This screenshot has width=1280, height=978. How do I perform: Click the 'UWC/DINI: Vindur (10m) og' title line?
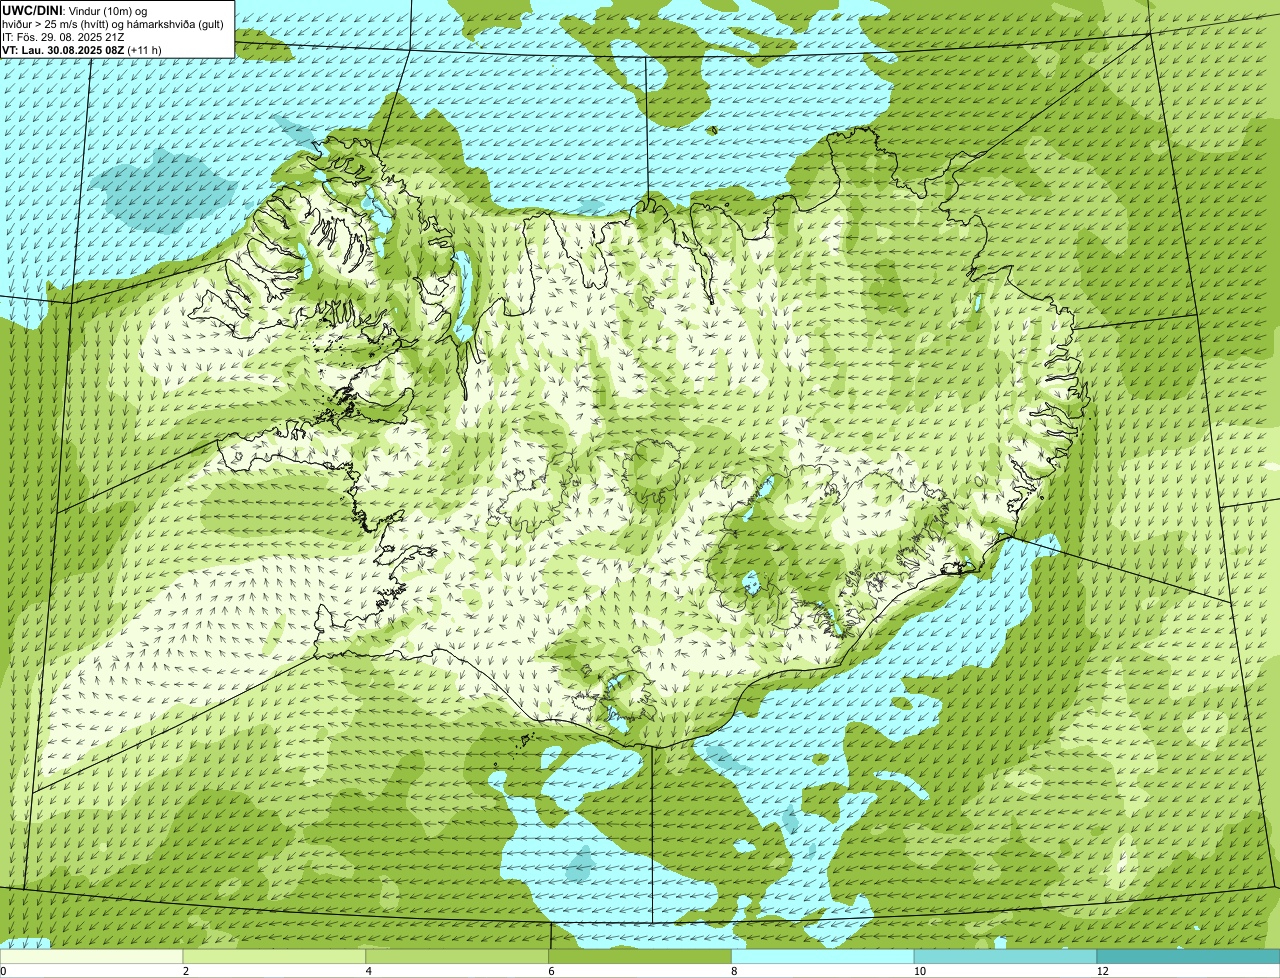[75, 10]
